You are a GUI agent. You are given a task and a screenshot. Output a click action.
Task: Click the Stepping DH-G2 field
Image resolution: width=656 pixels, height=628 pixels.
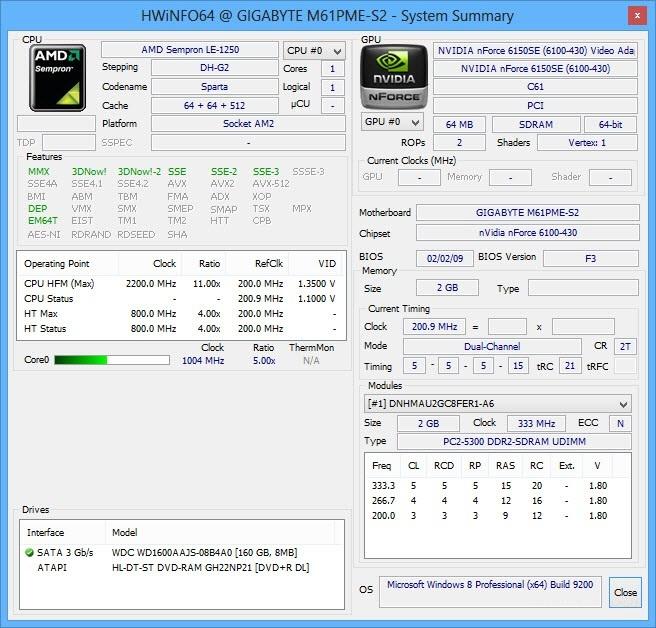coord(215,68)
